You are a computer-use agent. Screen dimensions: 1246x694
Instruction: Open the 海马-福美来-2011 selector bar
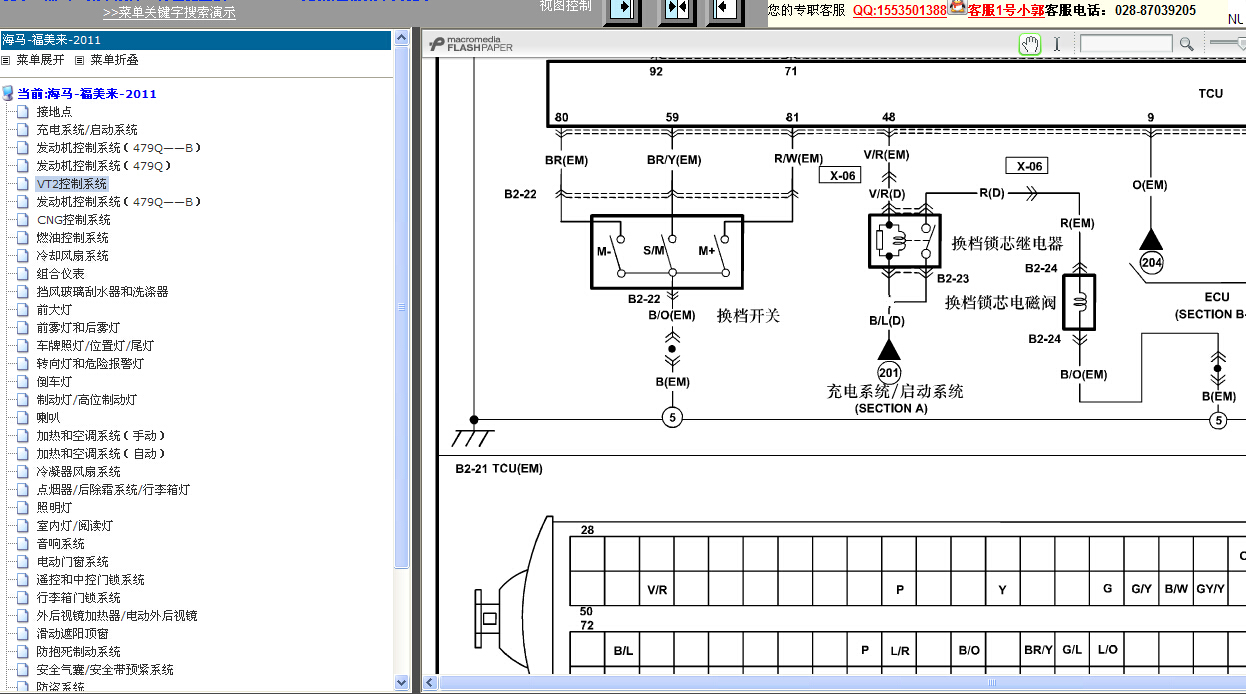click(196, 40)
